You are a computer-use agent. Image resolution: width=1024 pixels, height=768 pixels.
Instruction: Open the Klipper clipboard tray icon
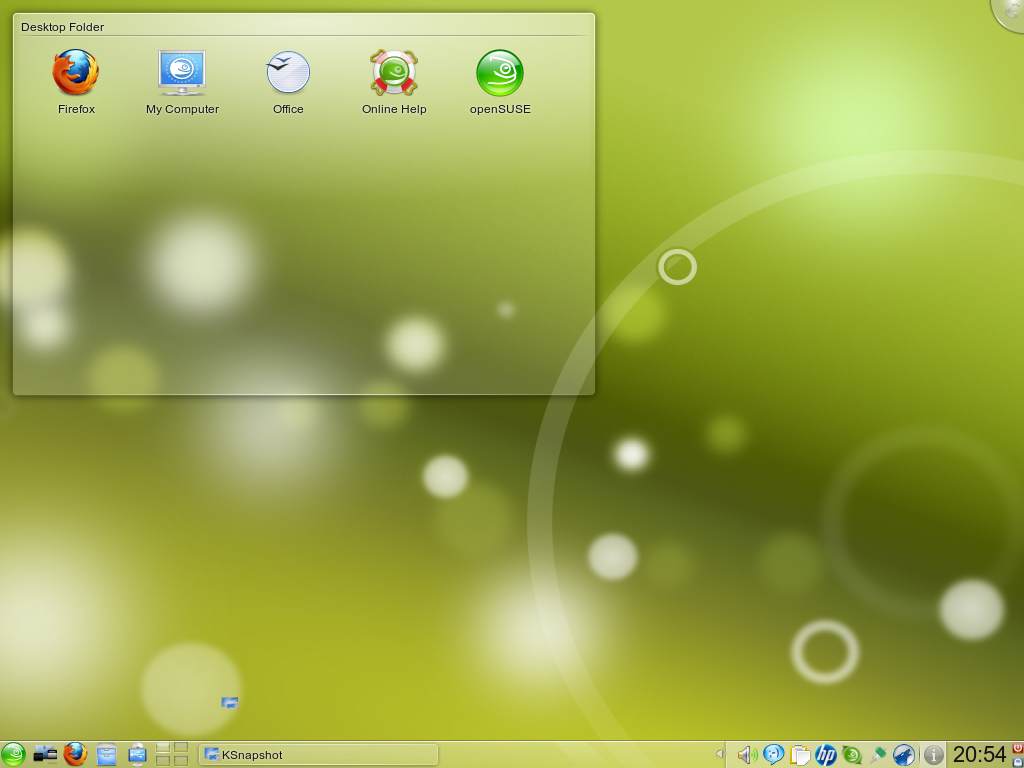(x=799, y=755)
